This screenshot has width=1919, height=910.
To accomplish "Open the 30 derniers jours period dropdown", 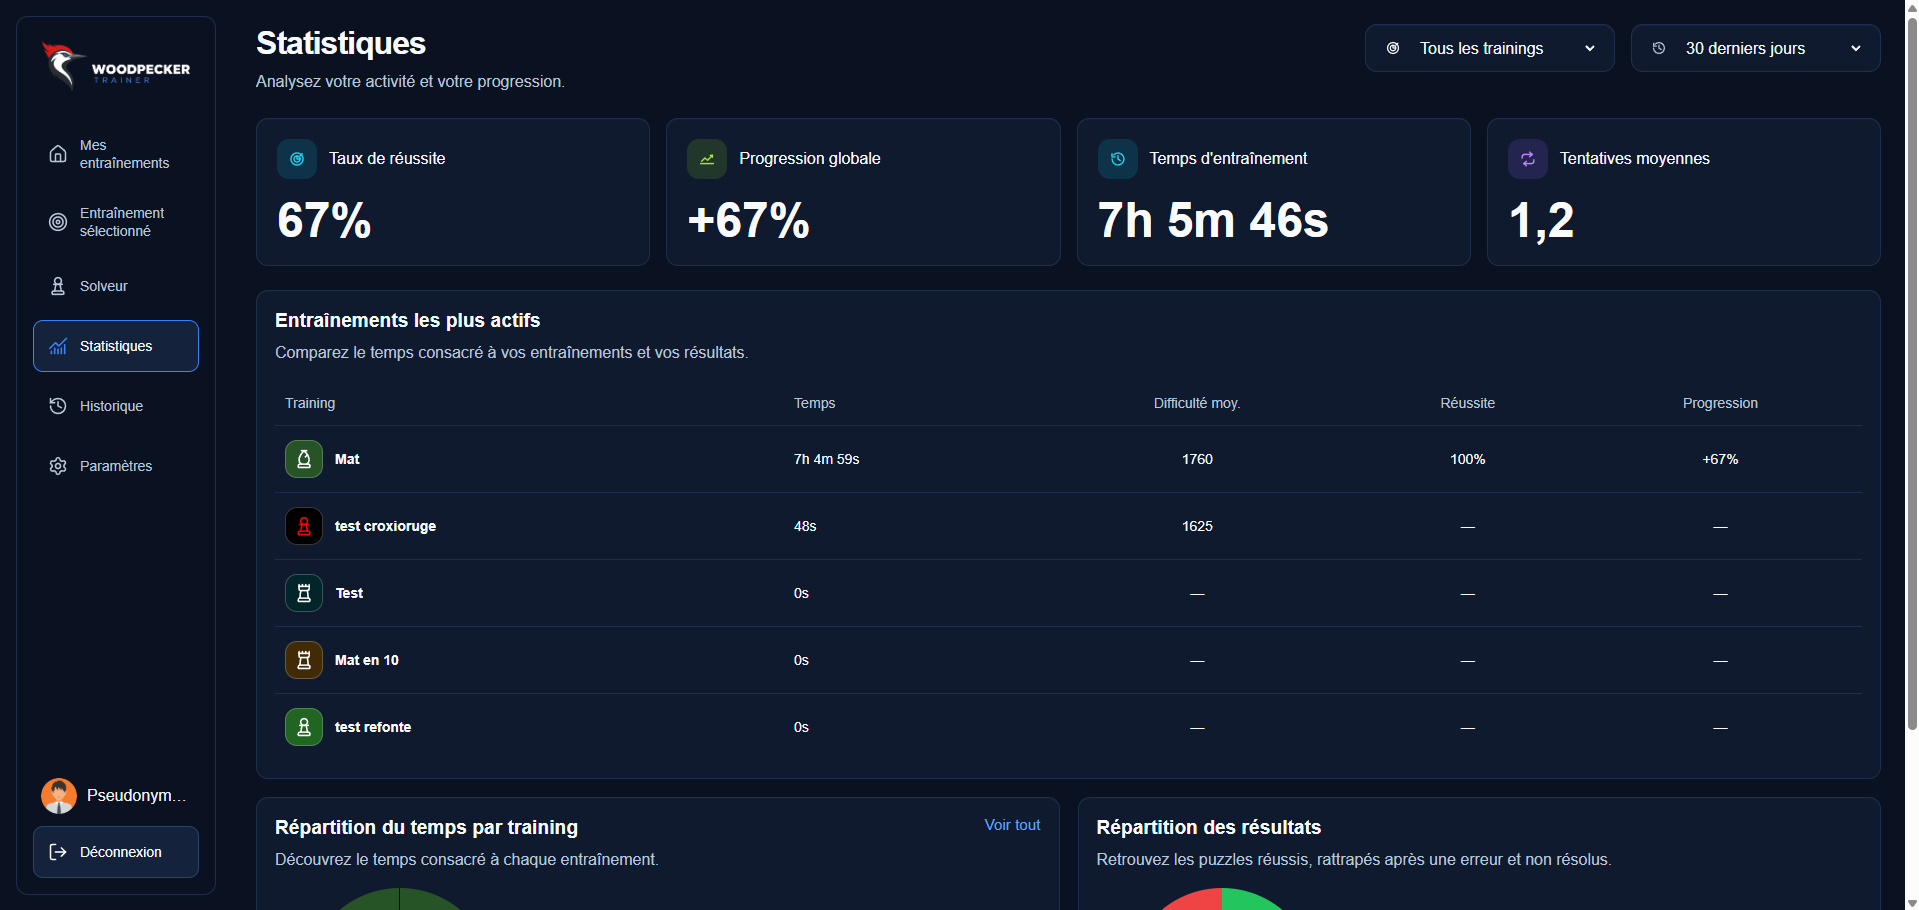I will pos(1756,48).
